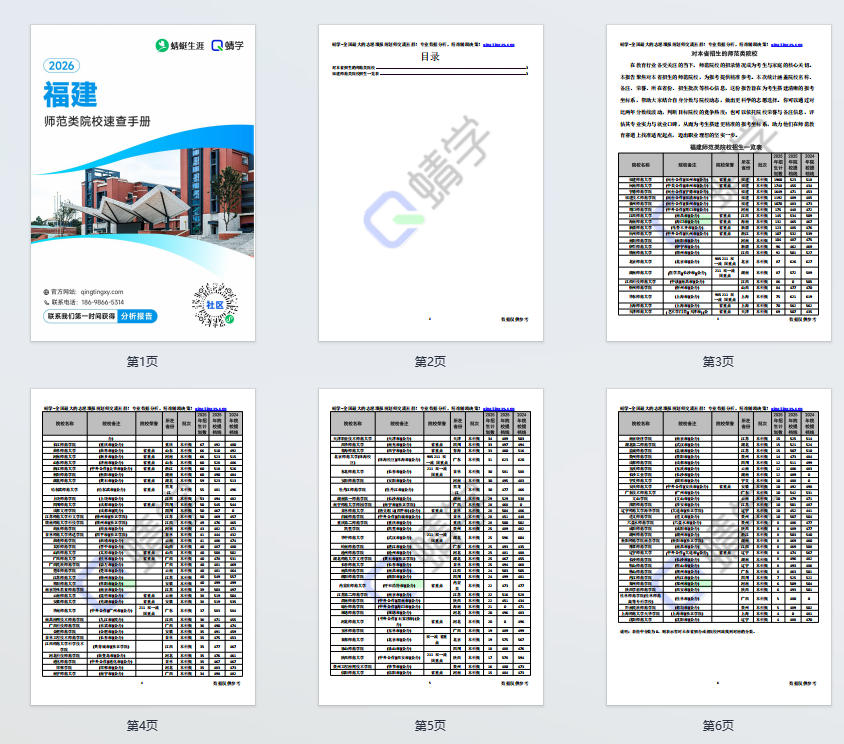This screenshot has width=844, height=744.
Task: Open the blue hyperlink in page 3 header
Action: [x=788, y=45]
